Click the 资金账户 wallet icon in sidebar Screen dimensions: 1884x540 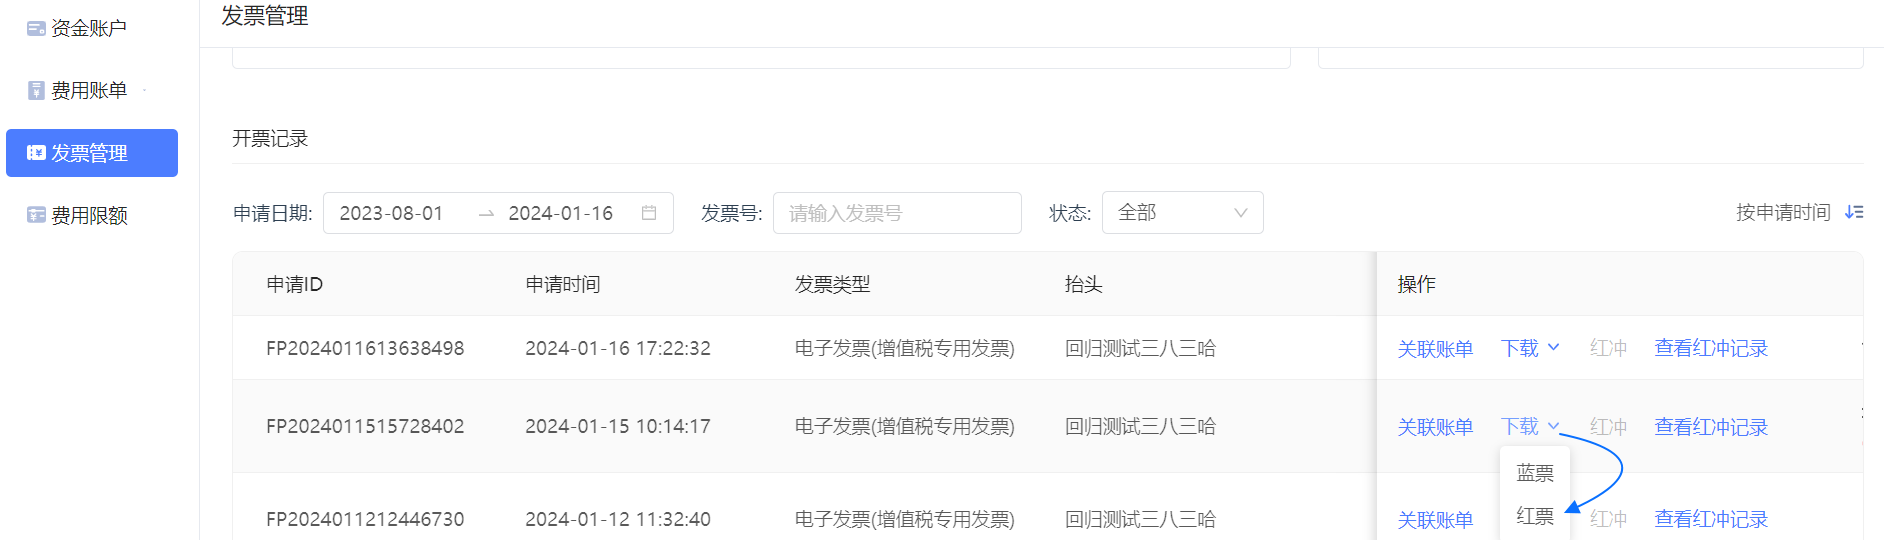[x=36, y=29]
